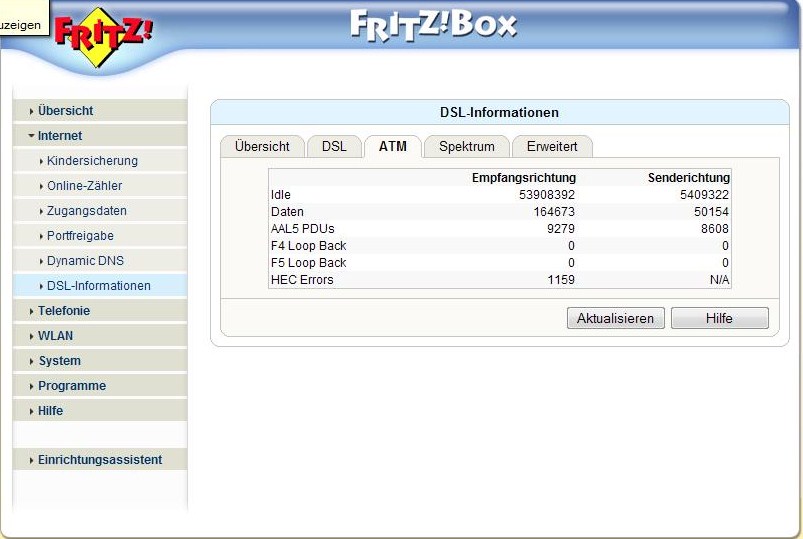Screen dimensions: 803x539
Task: Collapse the Internet menu section
Action: 100,136
